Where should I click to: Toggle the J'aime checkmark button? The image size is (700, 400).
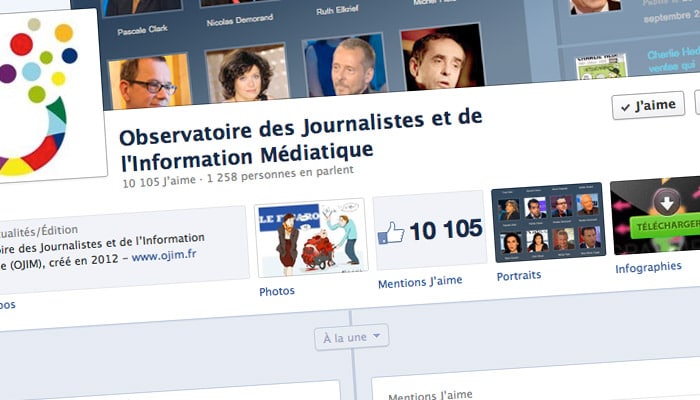648,105
